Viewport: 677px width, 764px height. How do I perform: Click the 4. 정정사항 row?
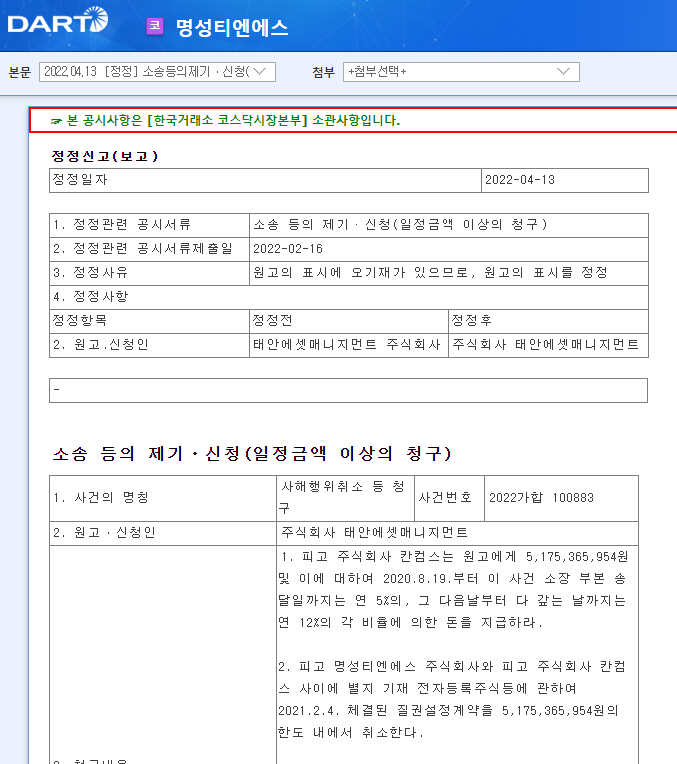pos(349,297)
